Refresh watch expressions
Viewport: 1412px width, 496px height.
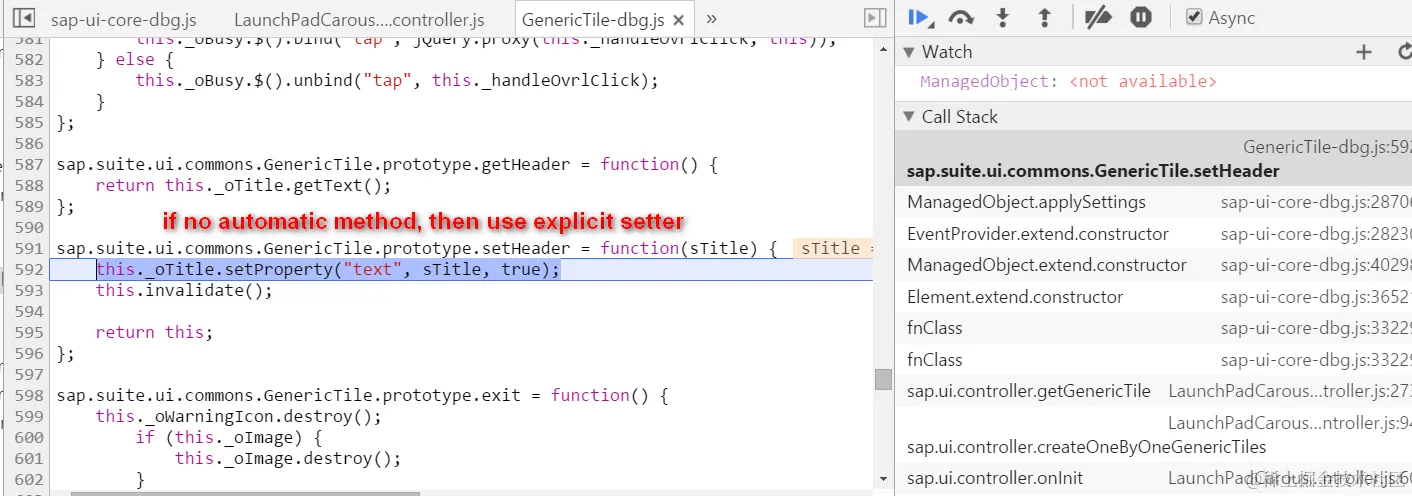coord(1403,52)
